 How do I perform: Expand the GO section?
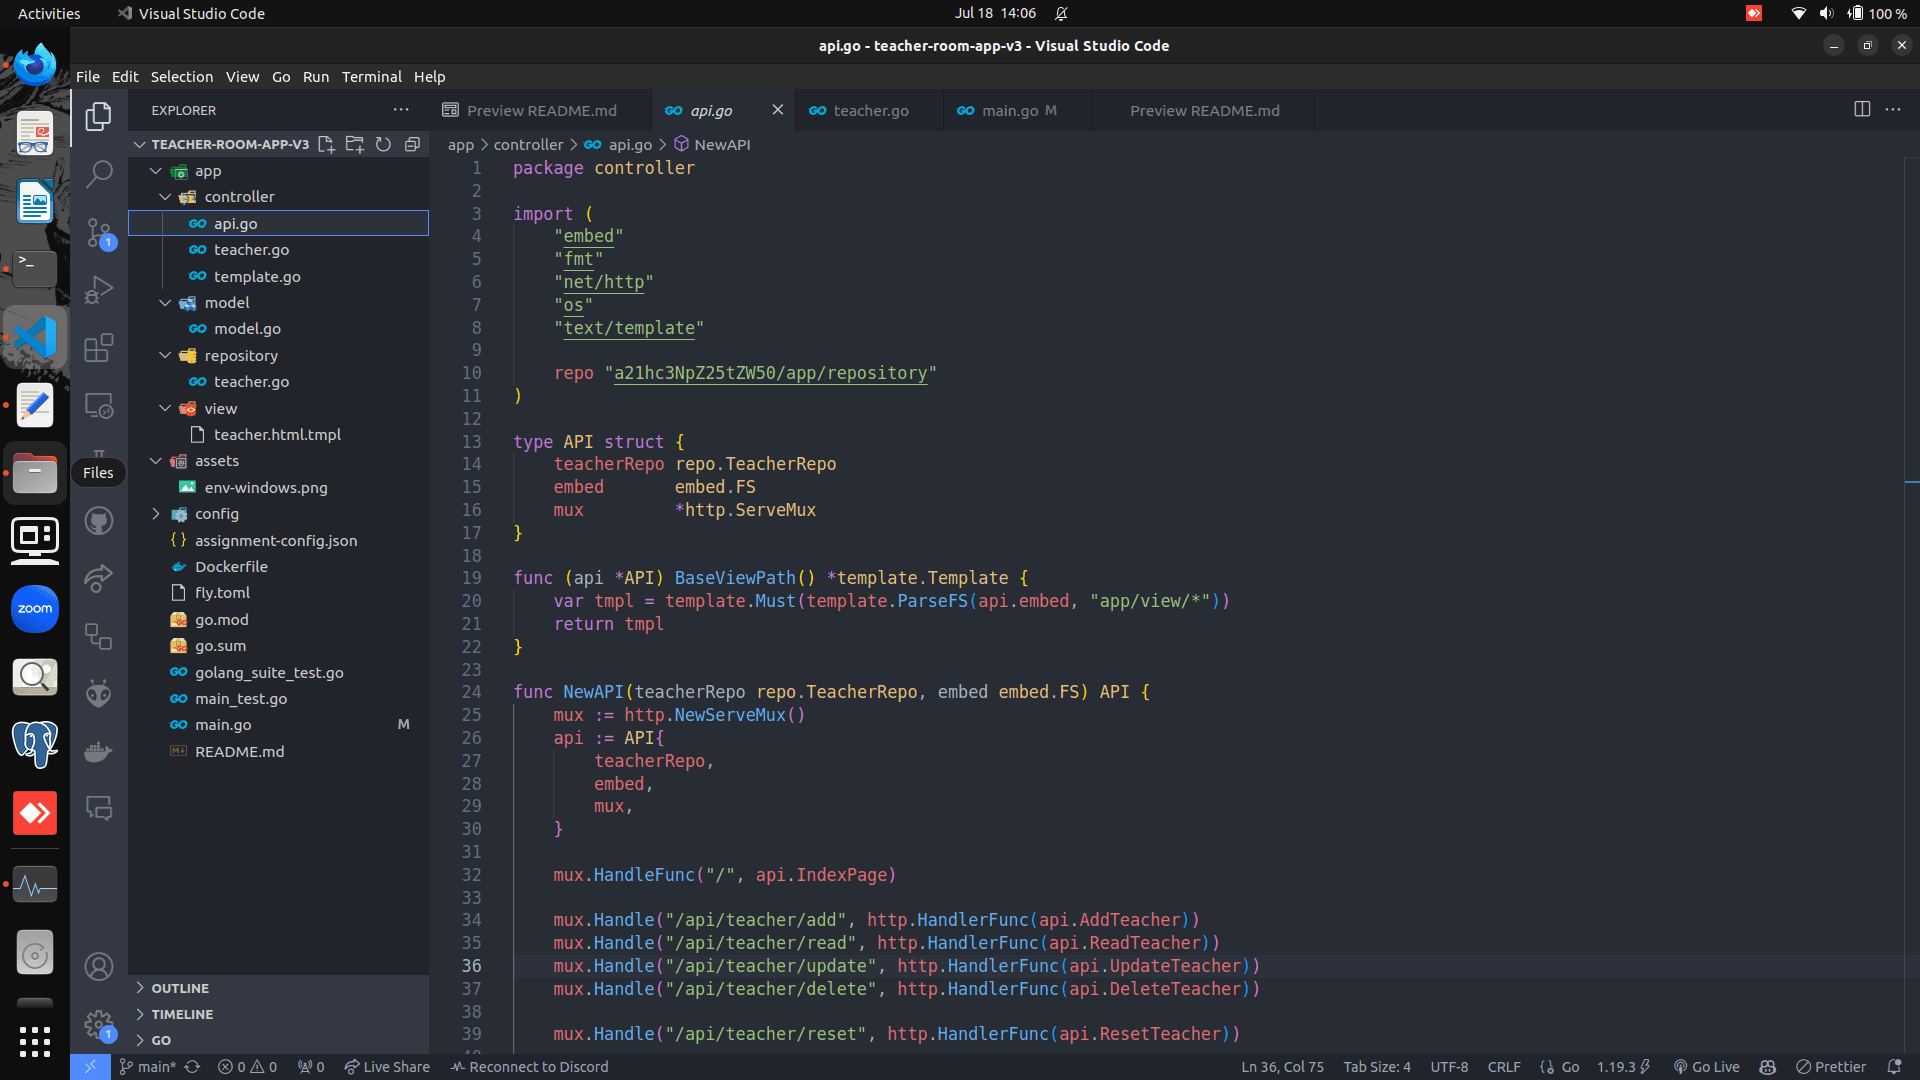pyautogui.click(x=160, y=1040)
